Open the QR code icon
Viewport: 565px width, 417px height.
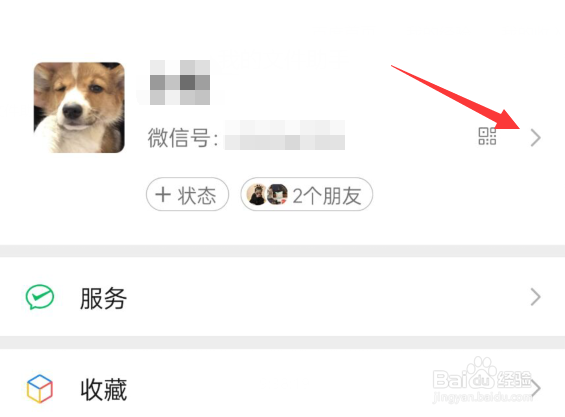pyautogui.click(x=487, y=136)
